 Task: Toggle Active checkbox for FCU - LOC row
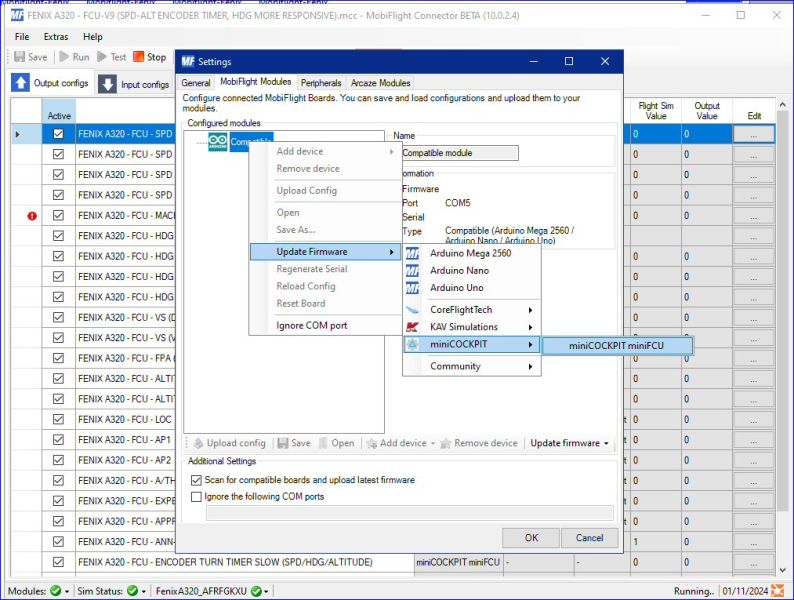coord(58,419)
